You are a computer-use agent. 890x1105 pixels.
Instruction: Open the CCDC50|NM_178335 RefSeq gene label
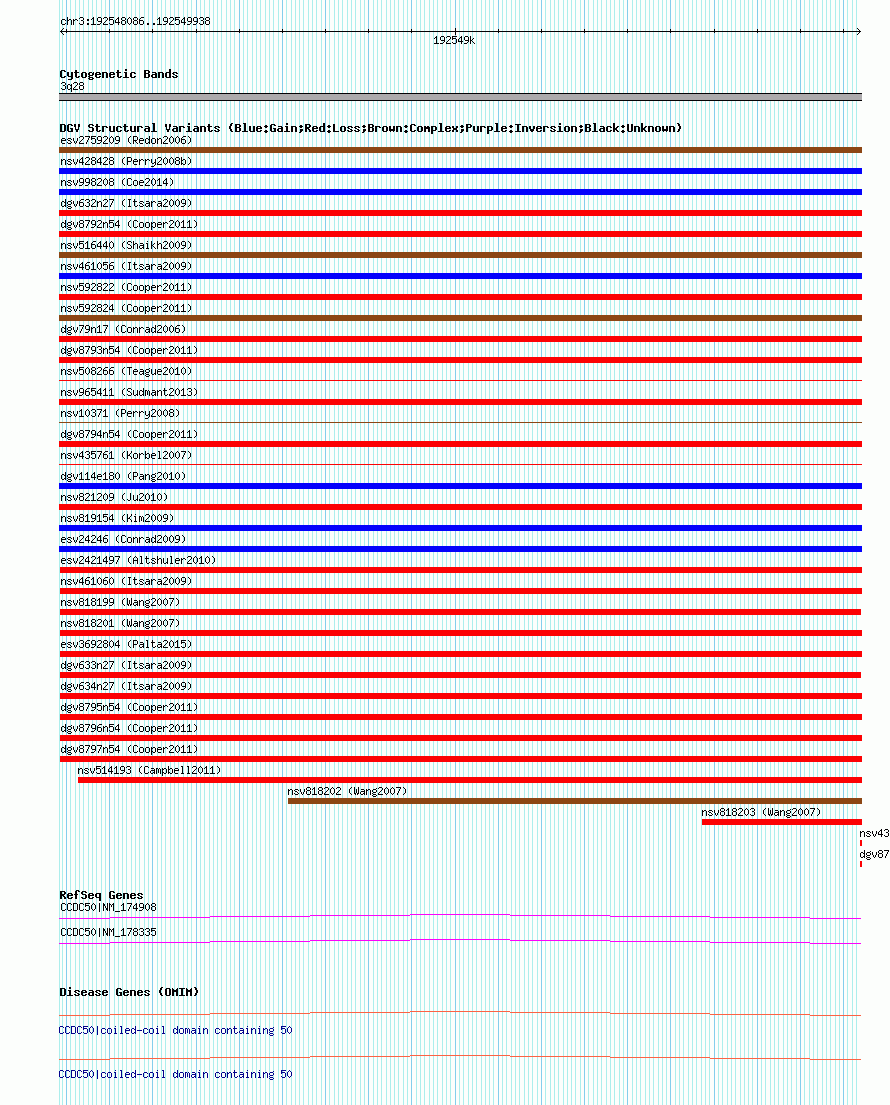[109, 932]
